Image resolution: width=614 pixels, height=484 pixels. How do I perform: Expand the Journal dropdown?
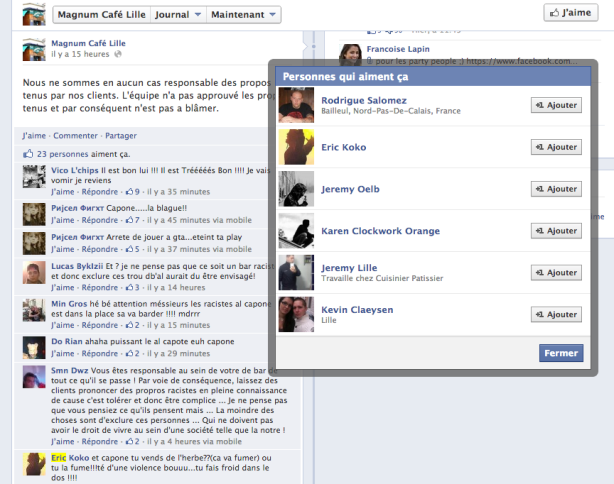[x=178, y=14]
